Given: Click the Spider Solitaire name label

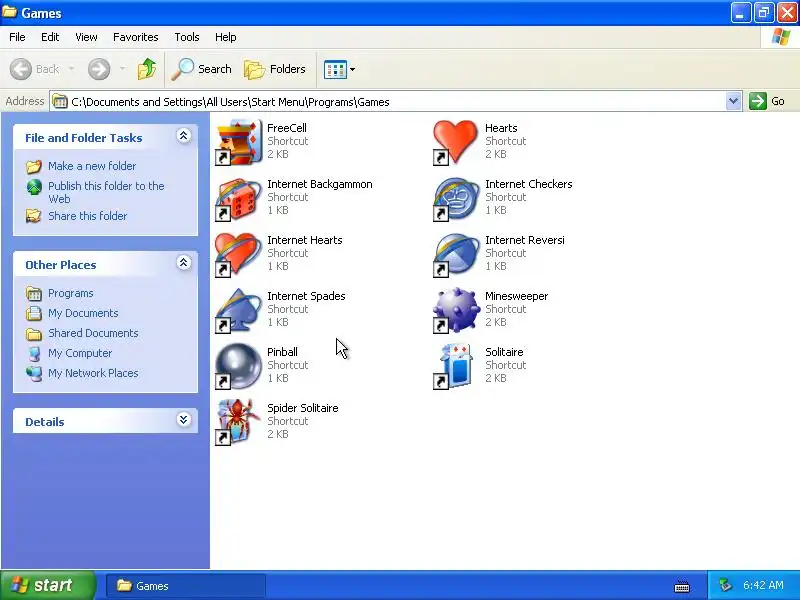Looking at the screenshot, I should pyautogui.click(x=303, y=408).
